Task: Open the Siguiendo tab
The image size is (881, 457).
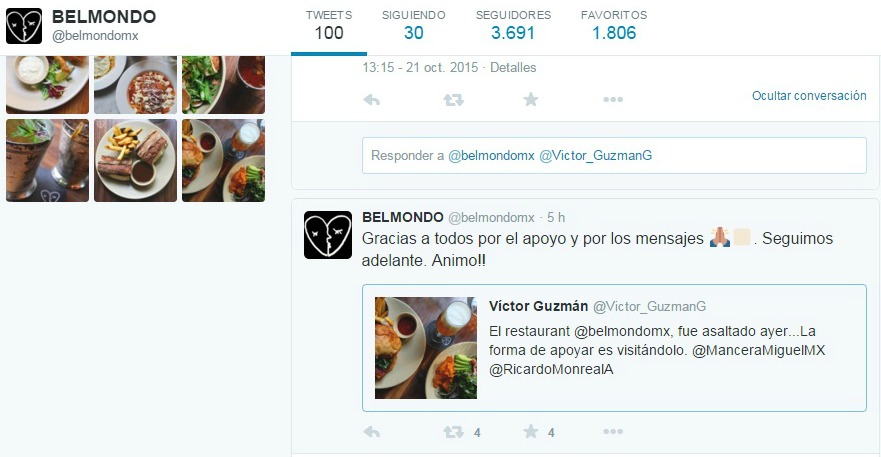Action: point(414,26)
